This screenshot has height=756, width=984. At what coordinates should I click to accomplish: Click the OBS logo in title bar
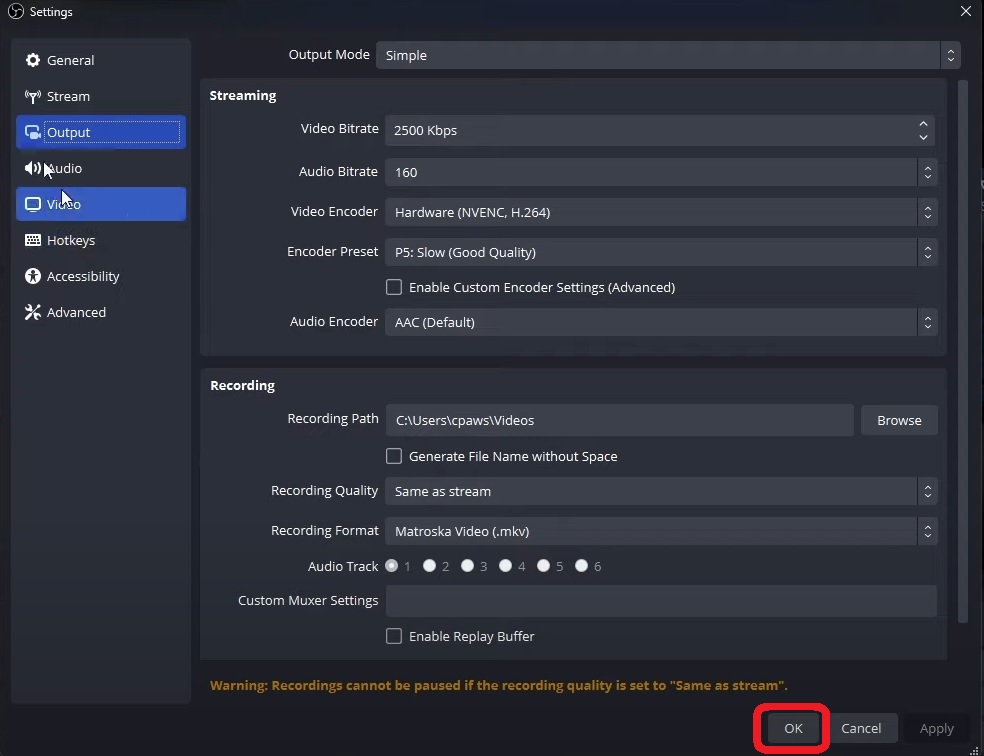pyautogui.click(x=16, y=11)
